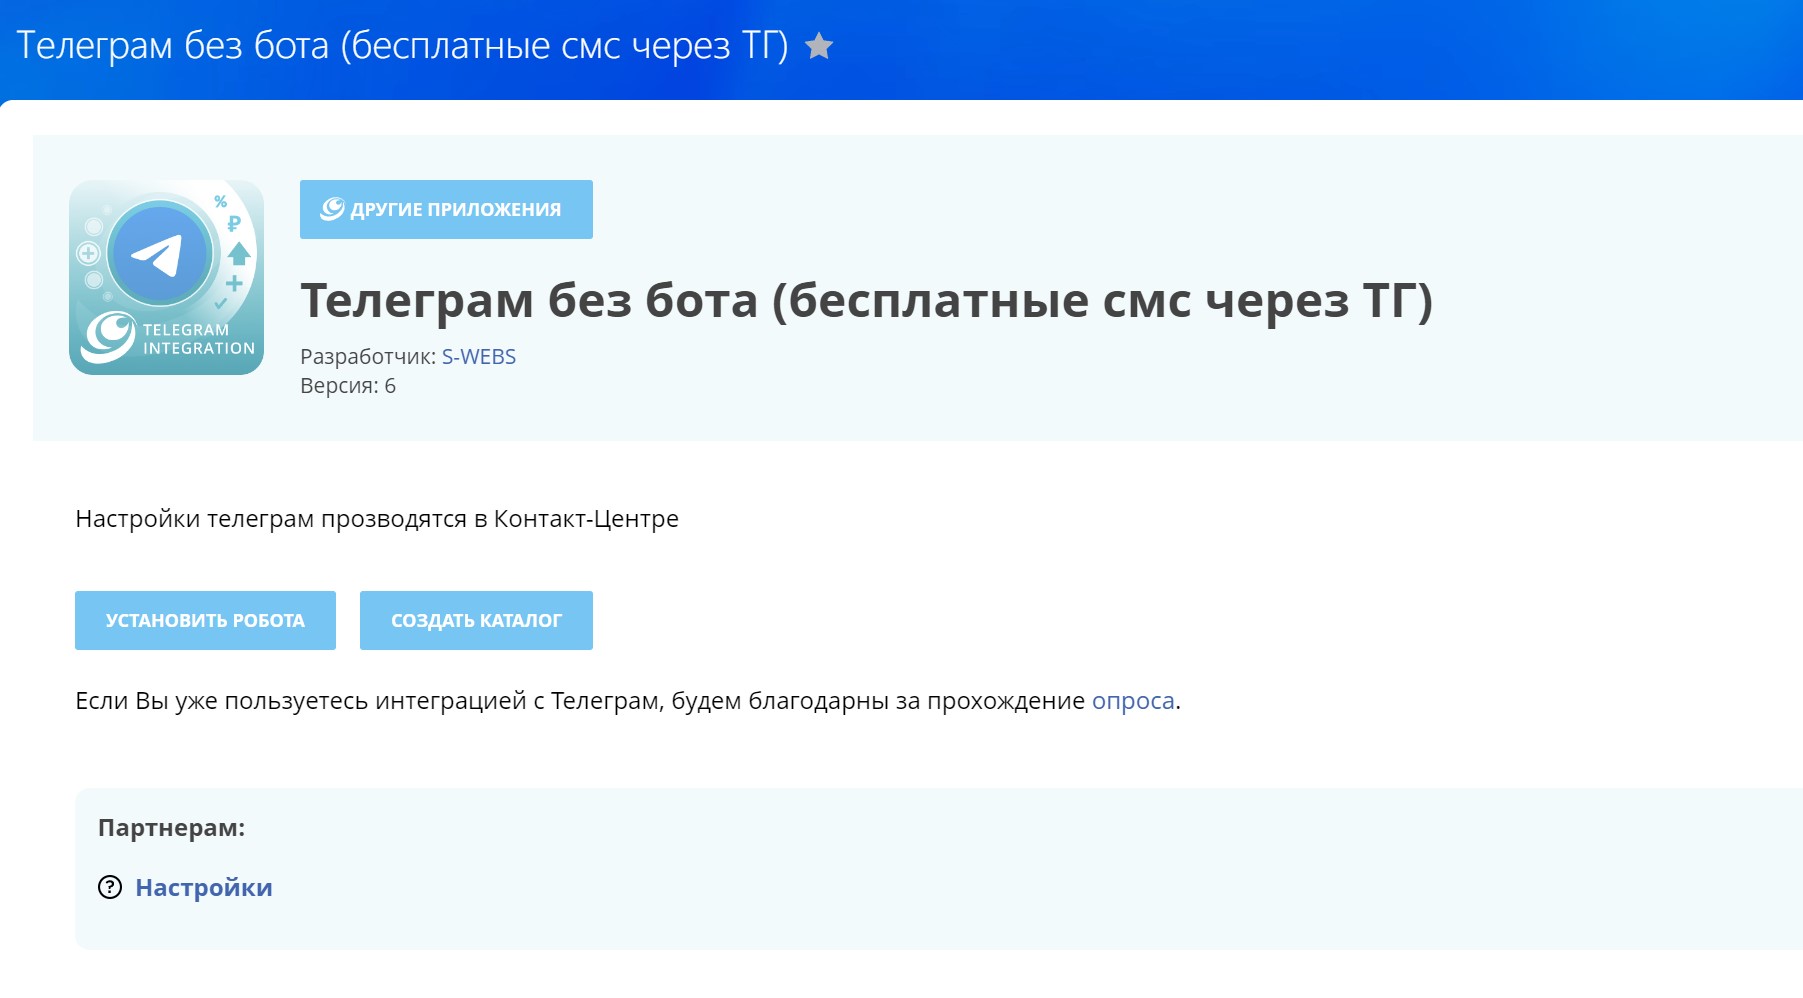Click the top header page title text

(x=402, y=46)
